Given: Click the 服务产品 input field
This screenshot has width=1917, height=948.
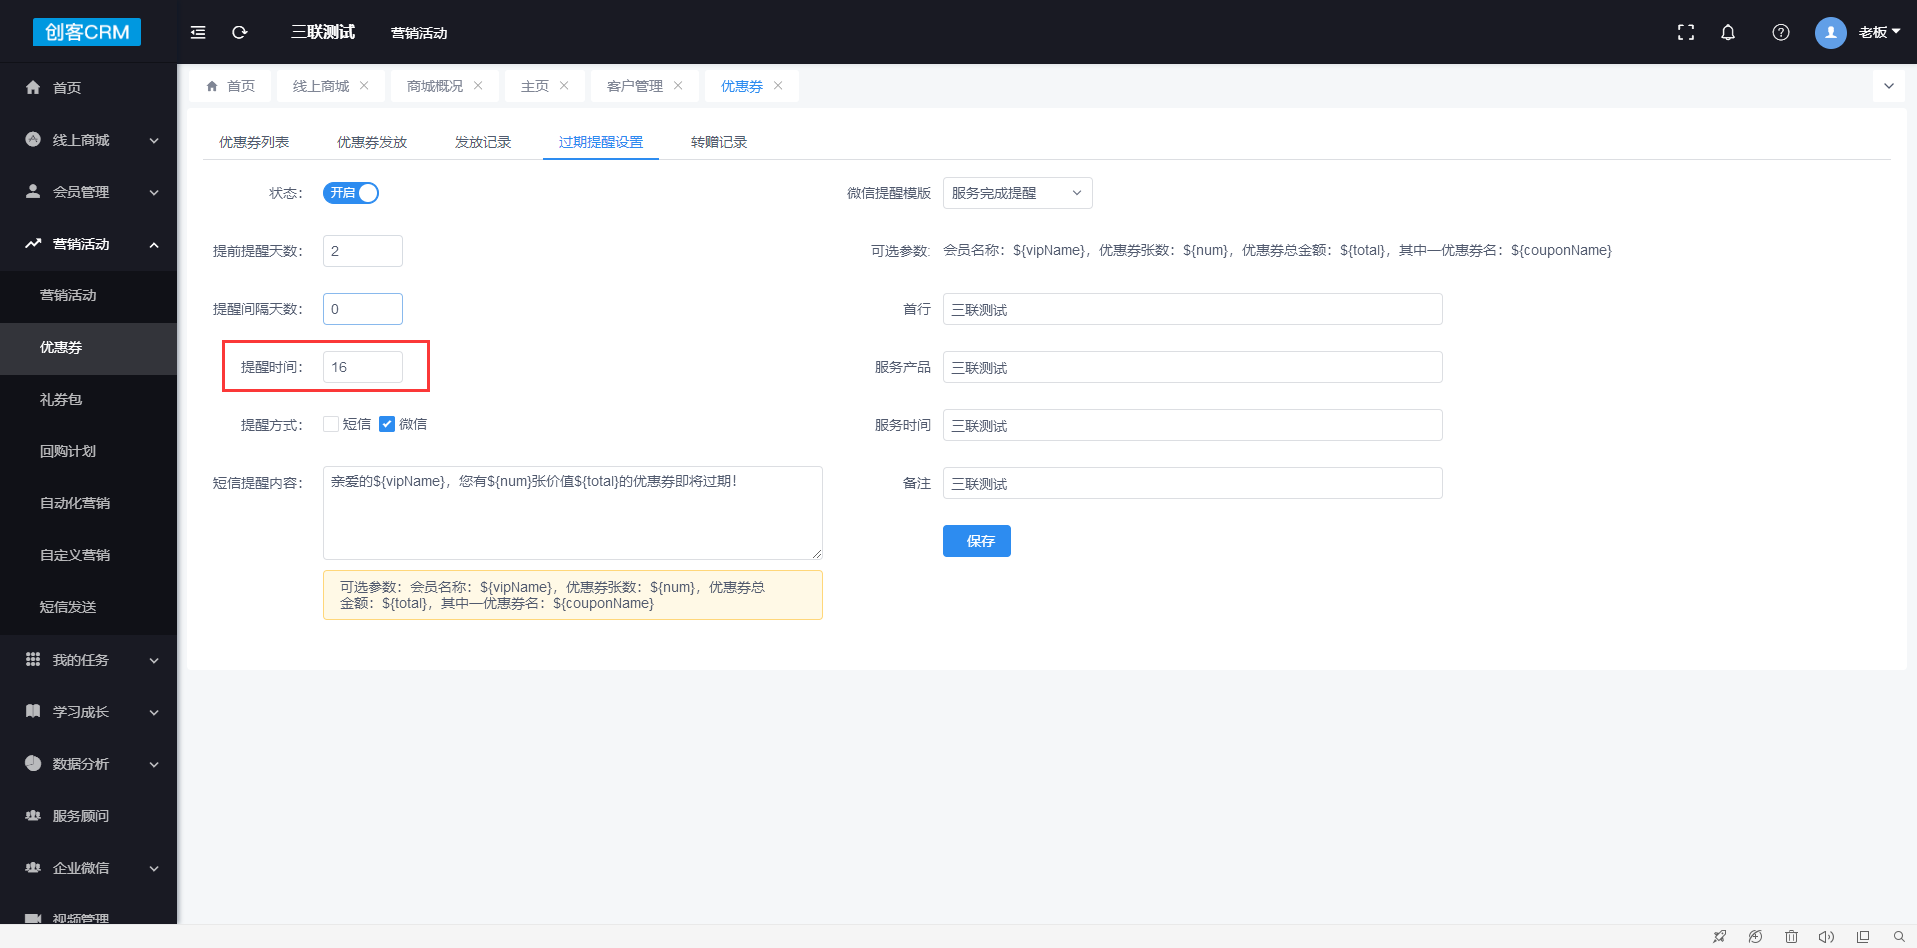Looking at the screenshot, I should click(x=1193, y=367).
